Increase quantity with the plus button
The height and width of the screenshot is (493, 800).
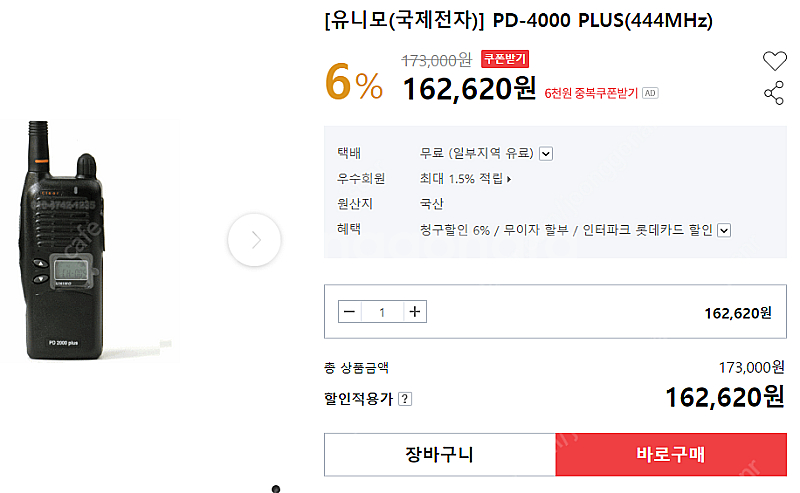415,312
